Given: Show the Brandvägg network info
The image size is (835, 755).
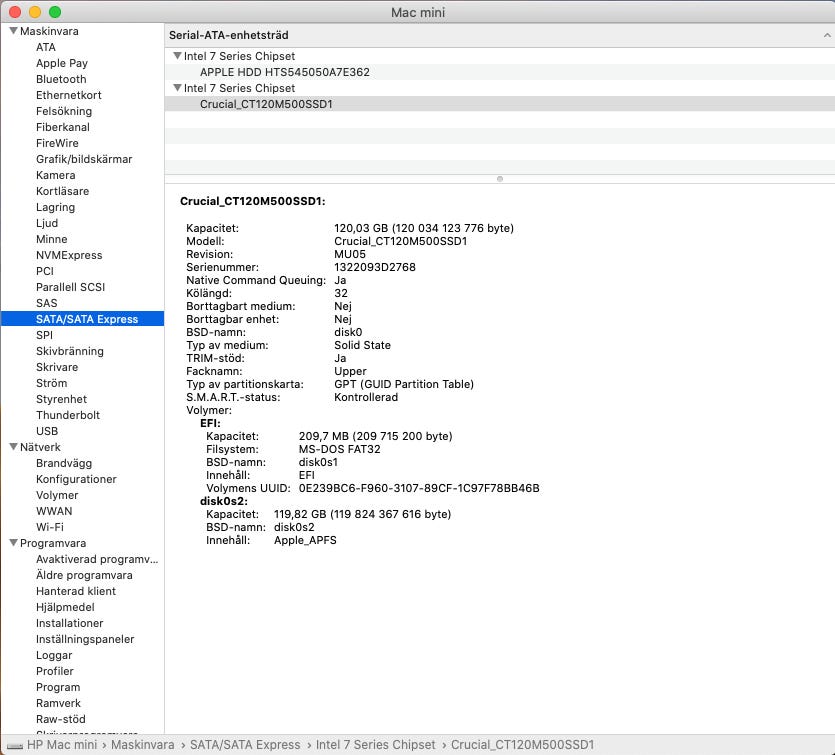Looking at the screenshot, I should (x=64, y=463).
